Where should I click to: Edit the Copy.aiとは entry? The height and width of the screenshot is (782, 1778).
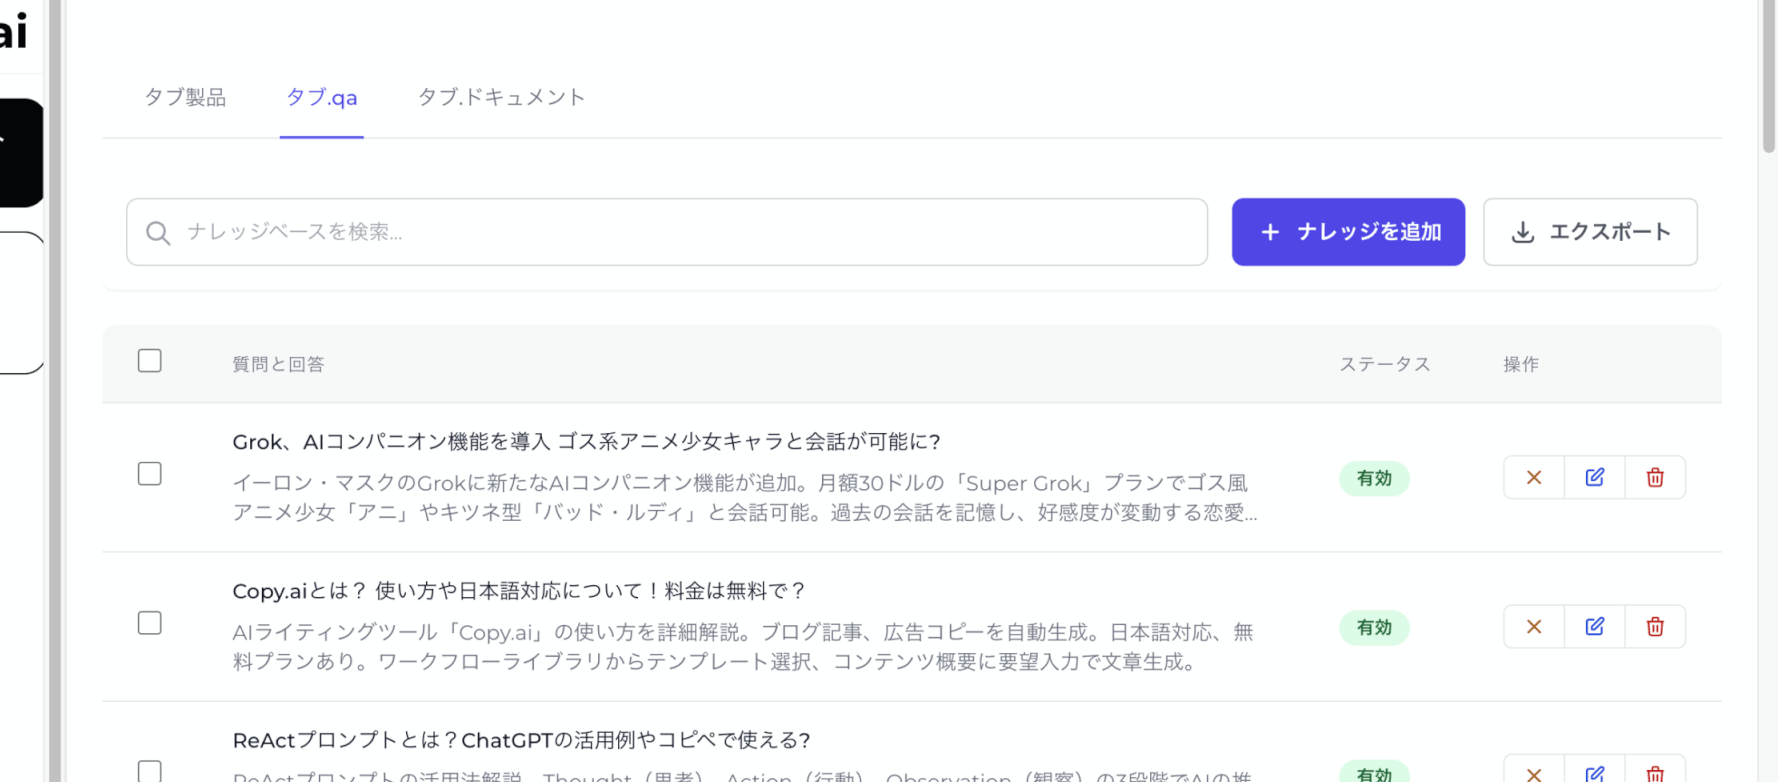pos(1595,627)
